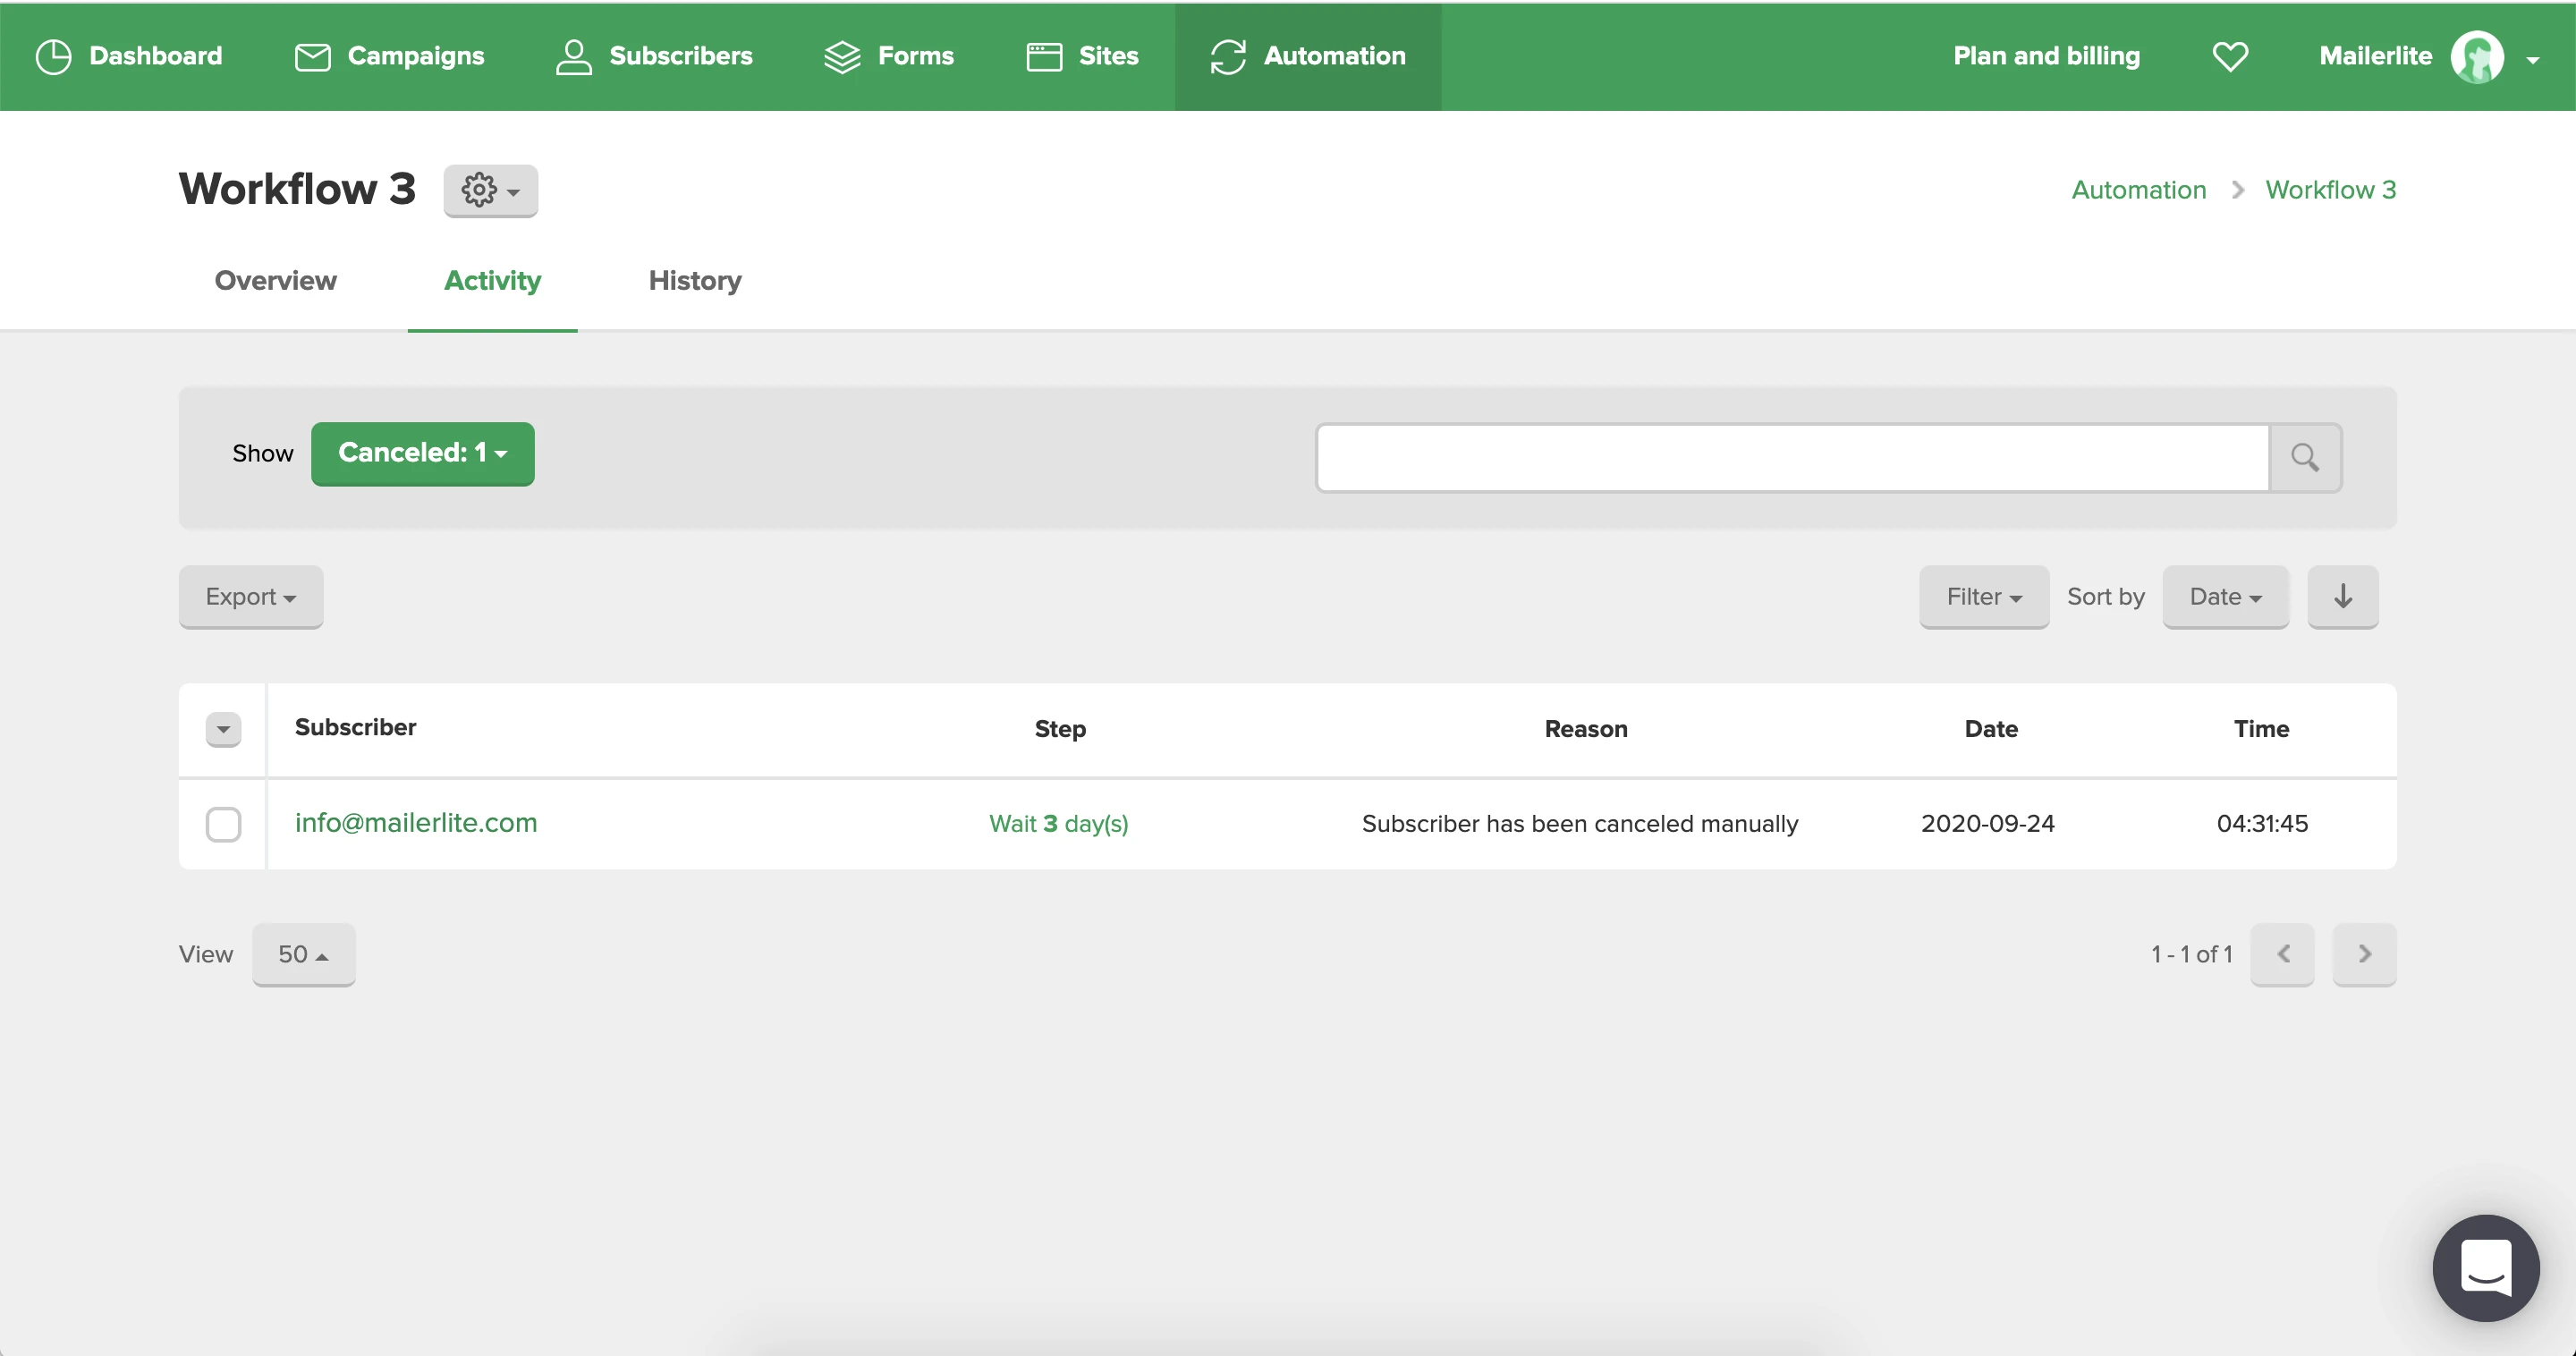Click the heart favorites icon
Image resolution: width=2576 pixels, height=1356 pixels.
2230,56
